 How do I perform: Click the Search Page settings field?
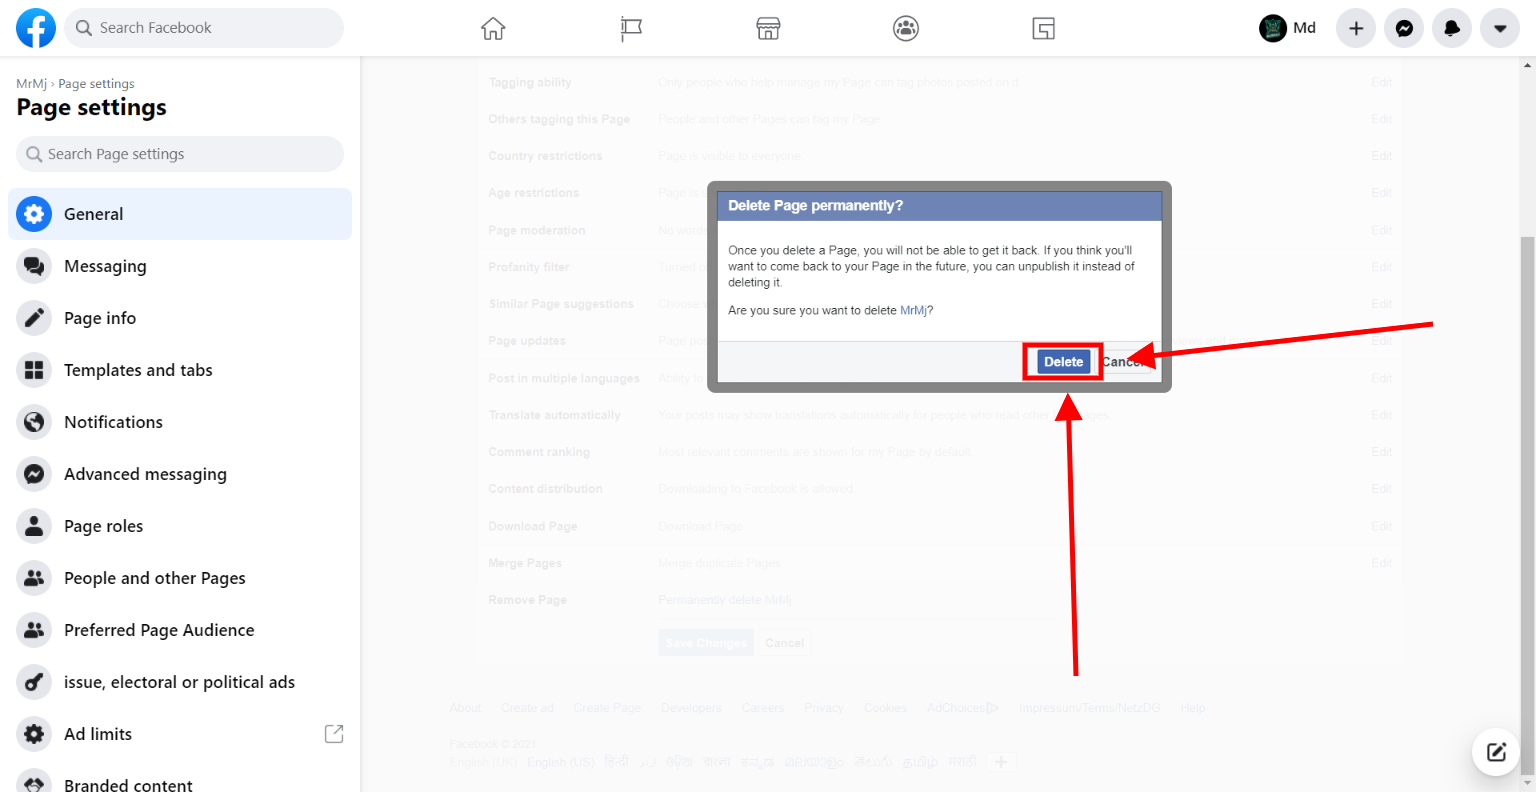180,154
